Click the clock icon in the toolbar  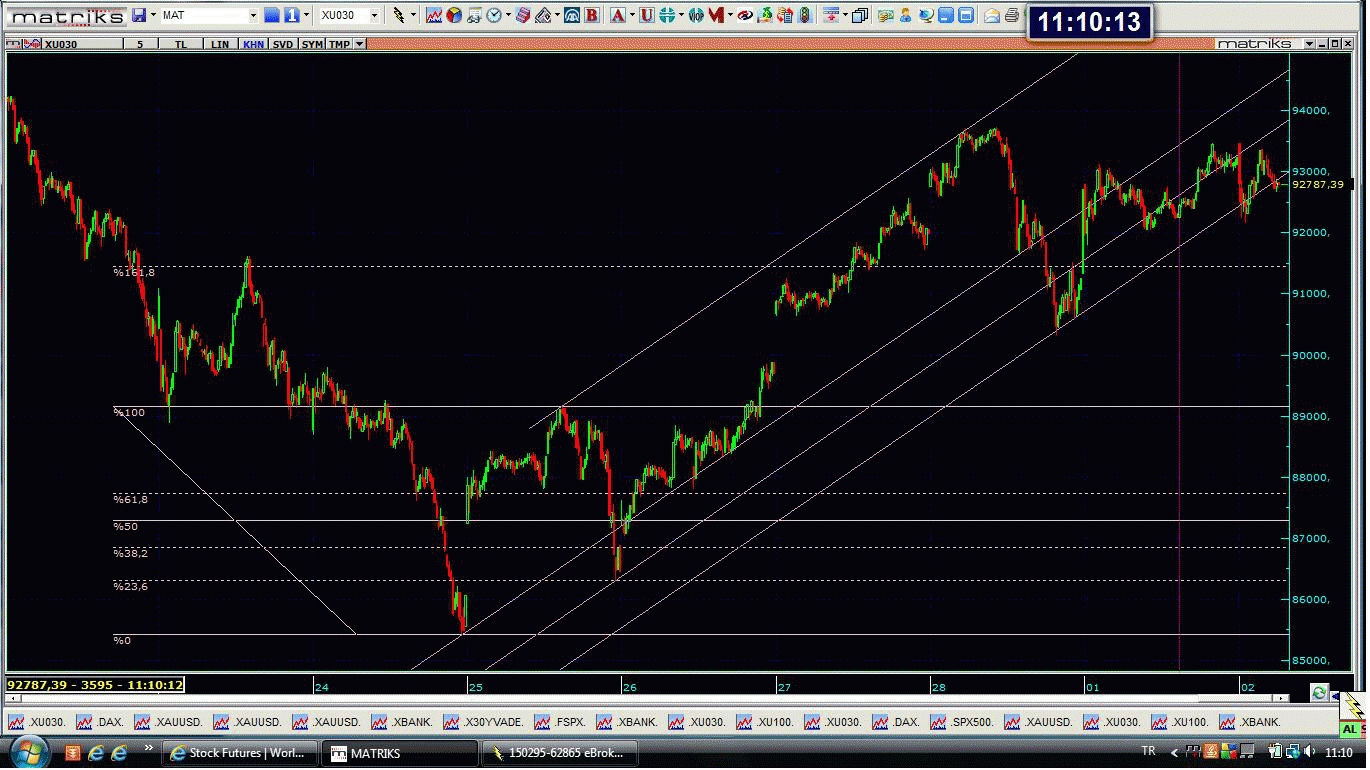(x=495, y=15)
